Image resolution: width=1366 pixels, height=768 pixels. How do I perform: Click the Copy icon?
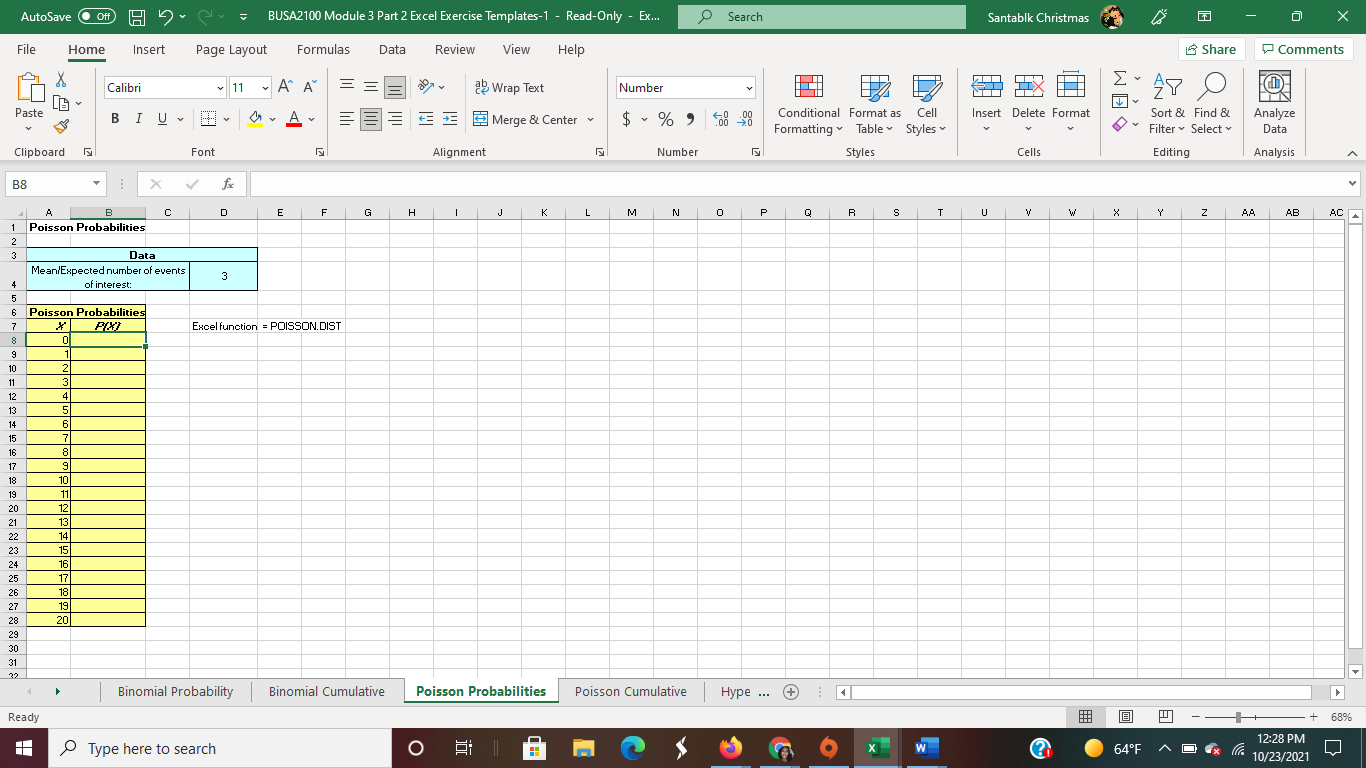coord(59,104)
